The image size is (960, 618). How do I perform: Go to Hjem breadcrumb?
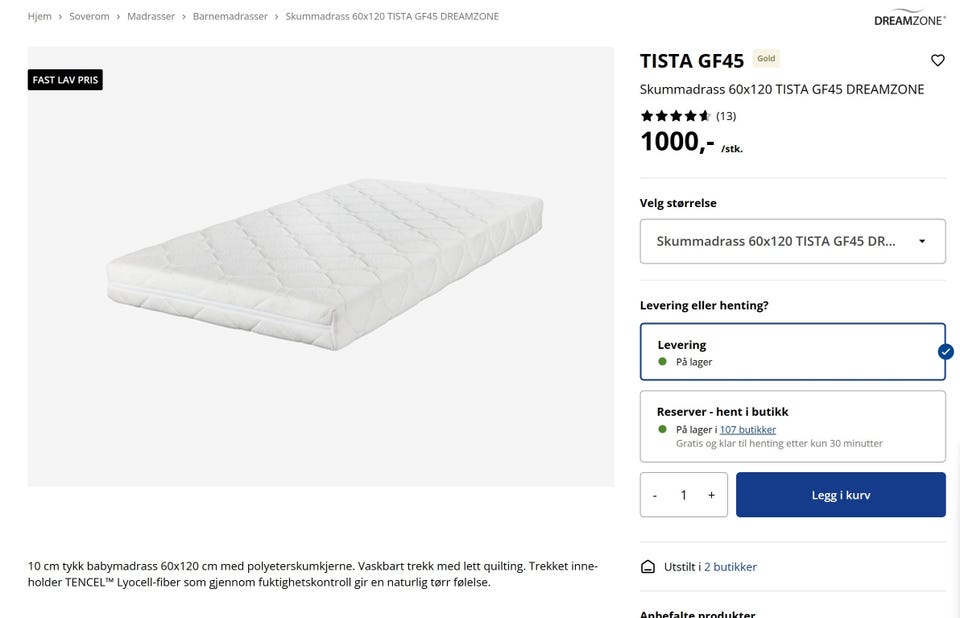click(x=39, y=17)
